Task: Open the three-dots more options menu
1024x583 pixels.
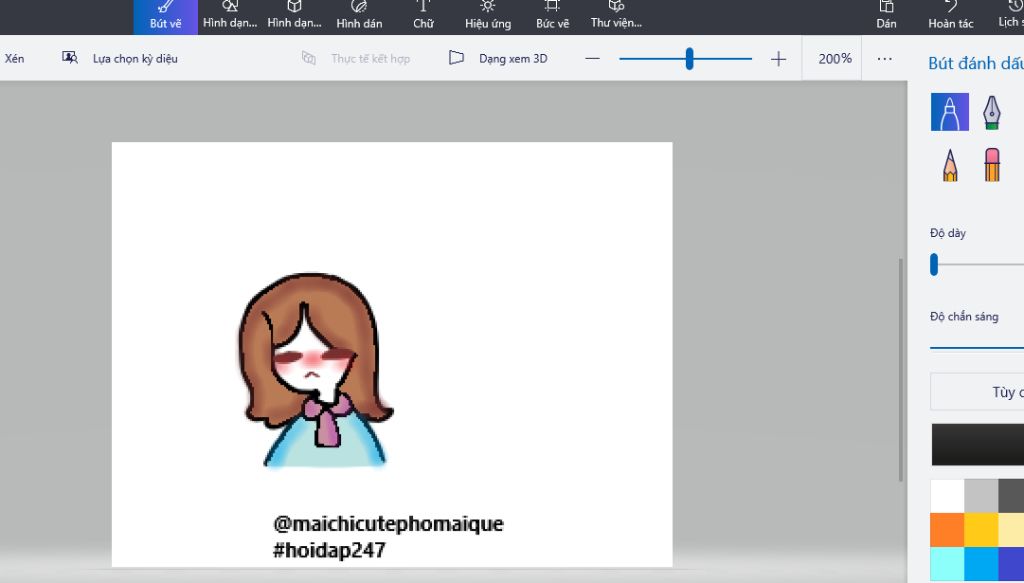Action: (x=884, y=59)
